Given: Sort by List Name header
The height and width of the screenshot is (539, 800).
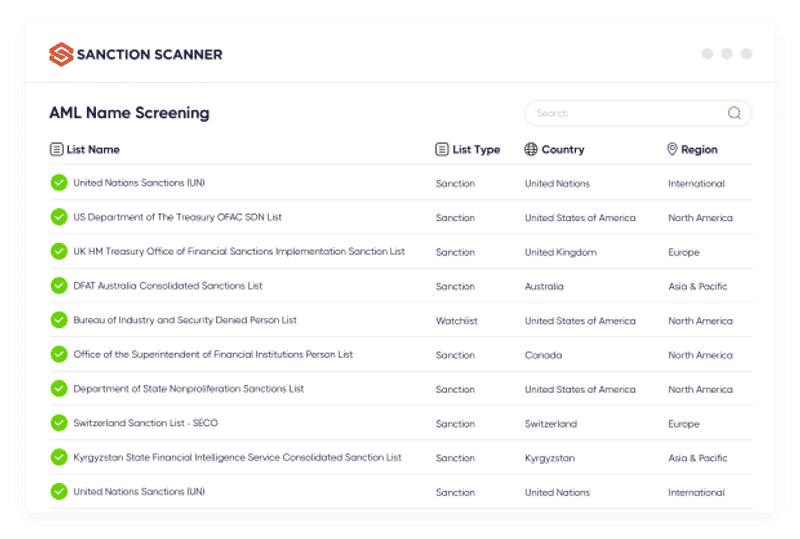Looking at the screenshot, I should tap(93, 150).
